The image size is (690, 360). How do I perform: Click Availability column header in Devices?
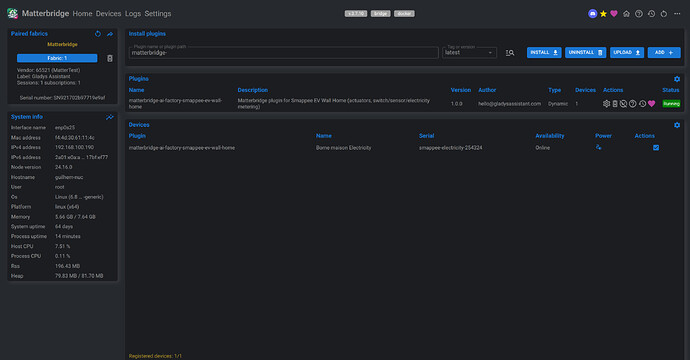pos(550,136)
